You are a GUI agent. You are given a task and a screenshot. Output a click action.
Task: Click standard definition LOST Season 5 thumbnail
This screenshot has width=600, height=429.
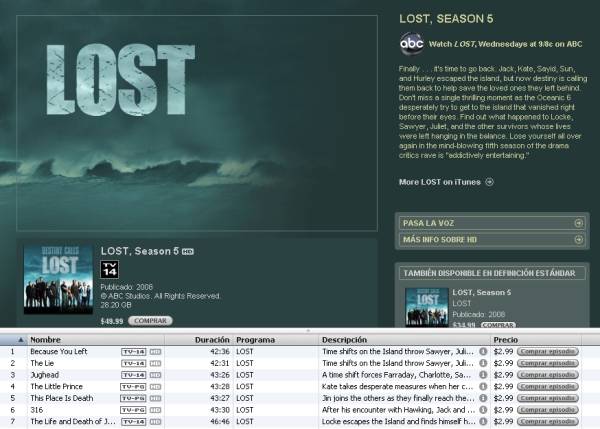coord(427,307)
